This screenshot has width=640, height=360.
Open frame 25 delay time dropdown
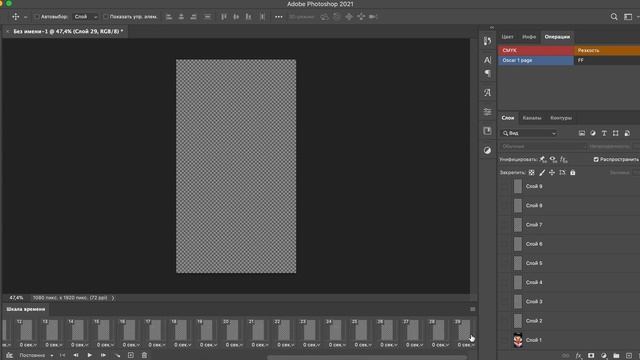pyautogui.click(x=362, y=345)
